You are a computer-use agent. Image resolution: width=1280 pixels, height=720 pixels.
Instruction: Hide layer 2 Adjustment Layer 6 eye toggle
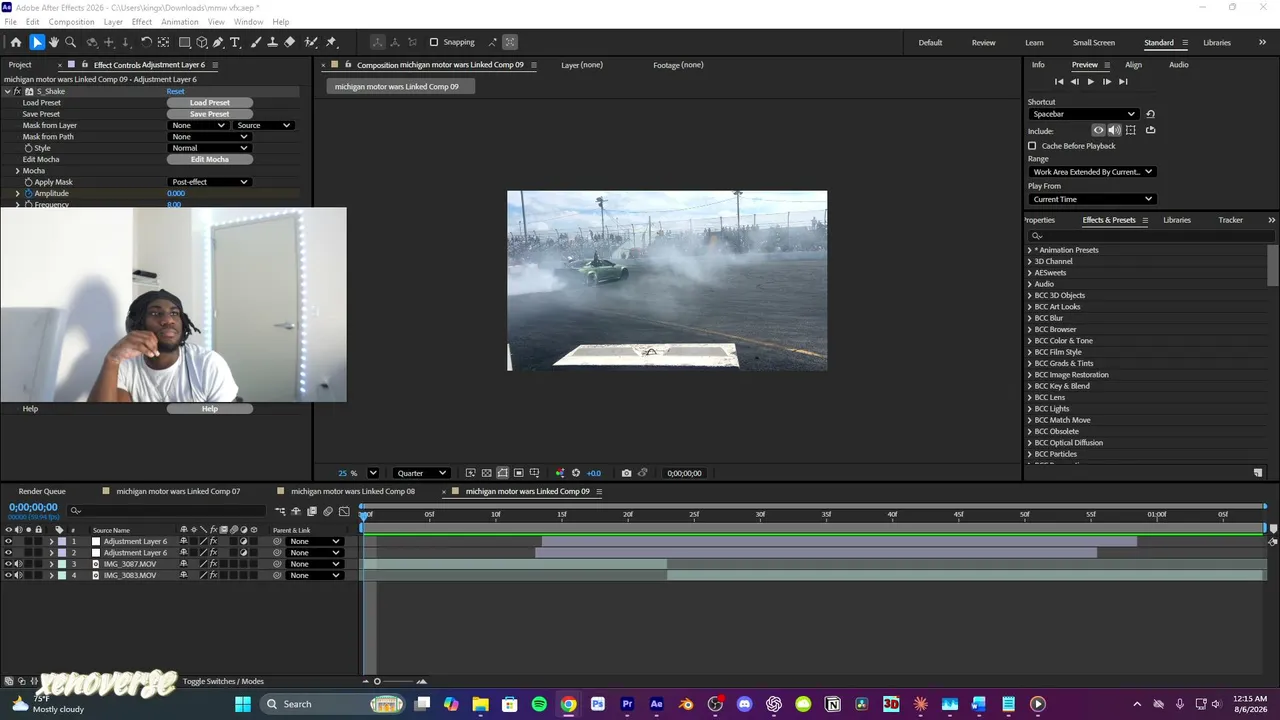click(x=9, y=552)
